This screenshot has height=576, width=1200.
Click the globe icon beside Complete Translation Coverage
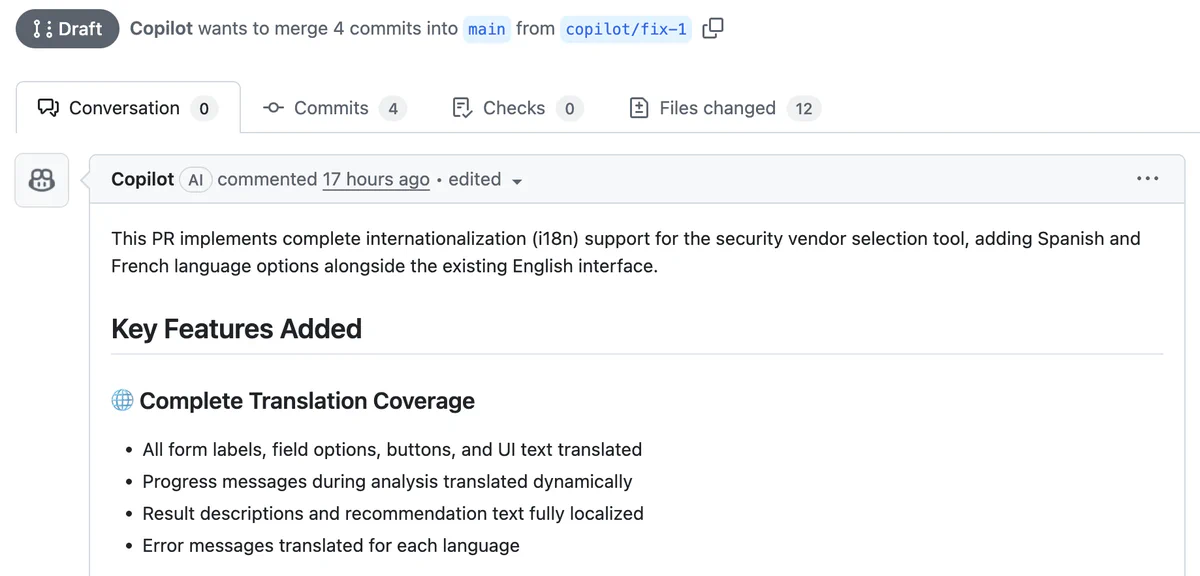[121, 399]
